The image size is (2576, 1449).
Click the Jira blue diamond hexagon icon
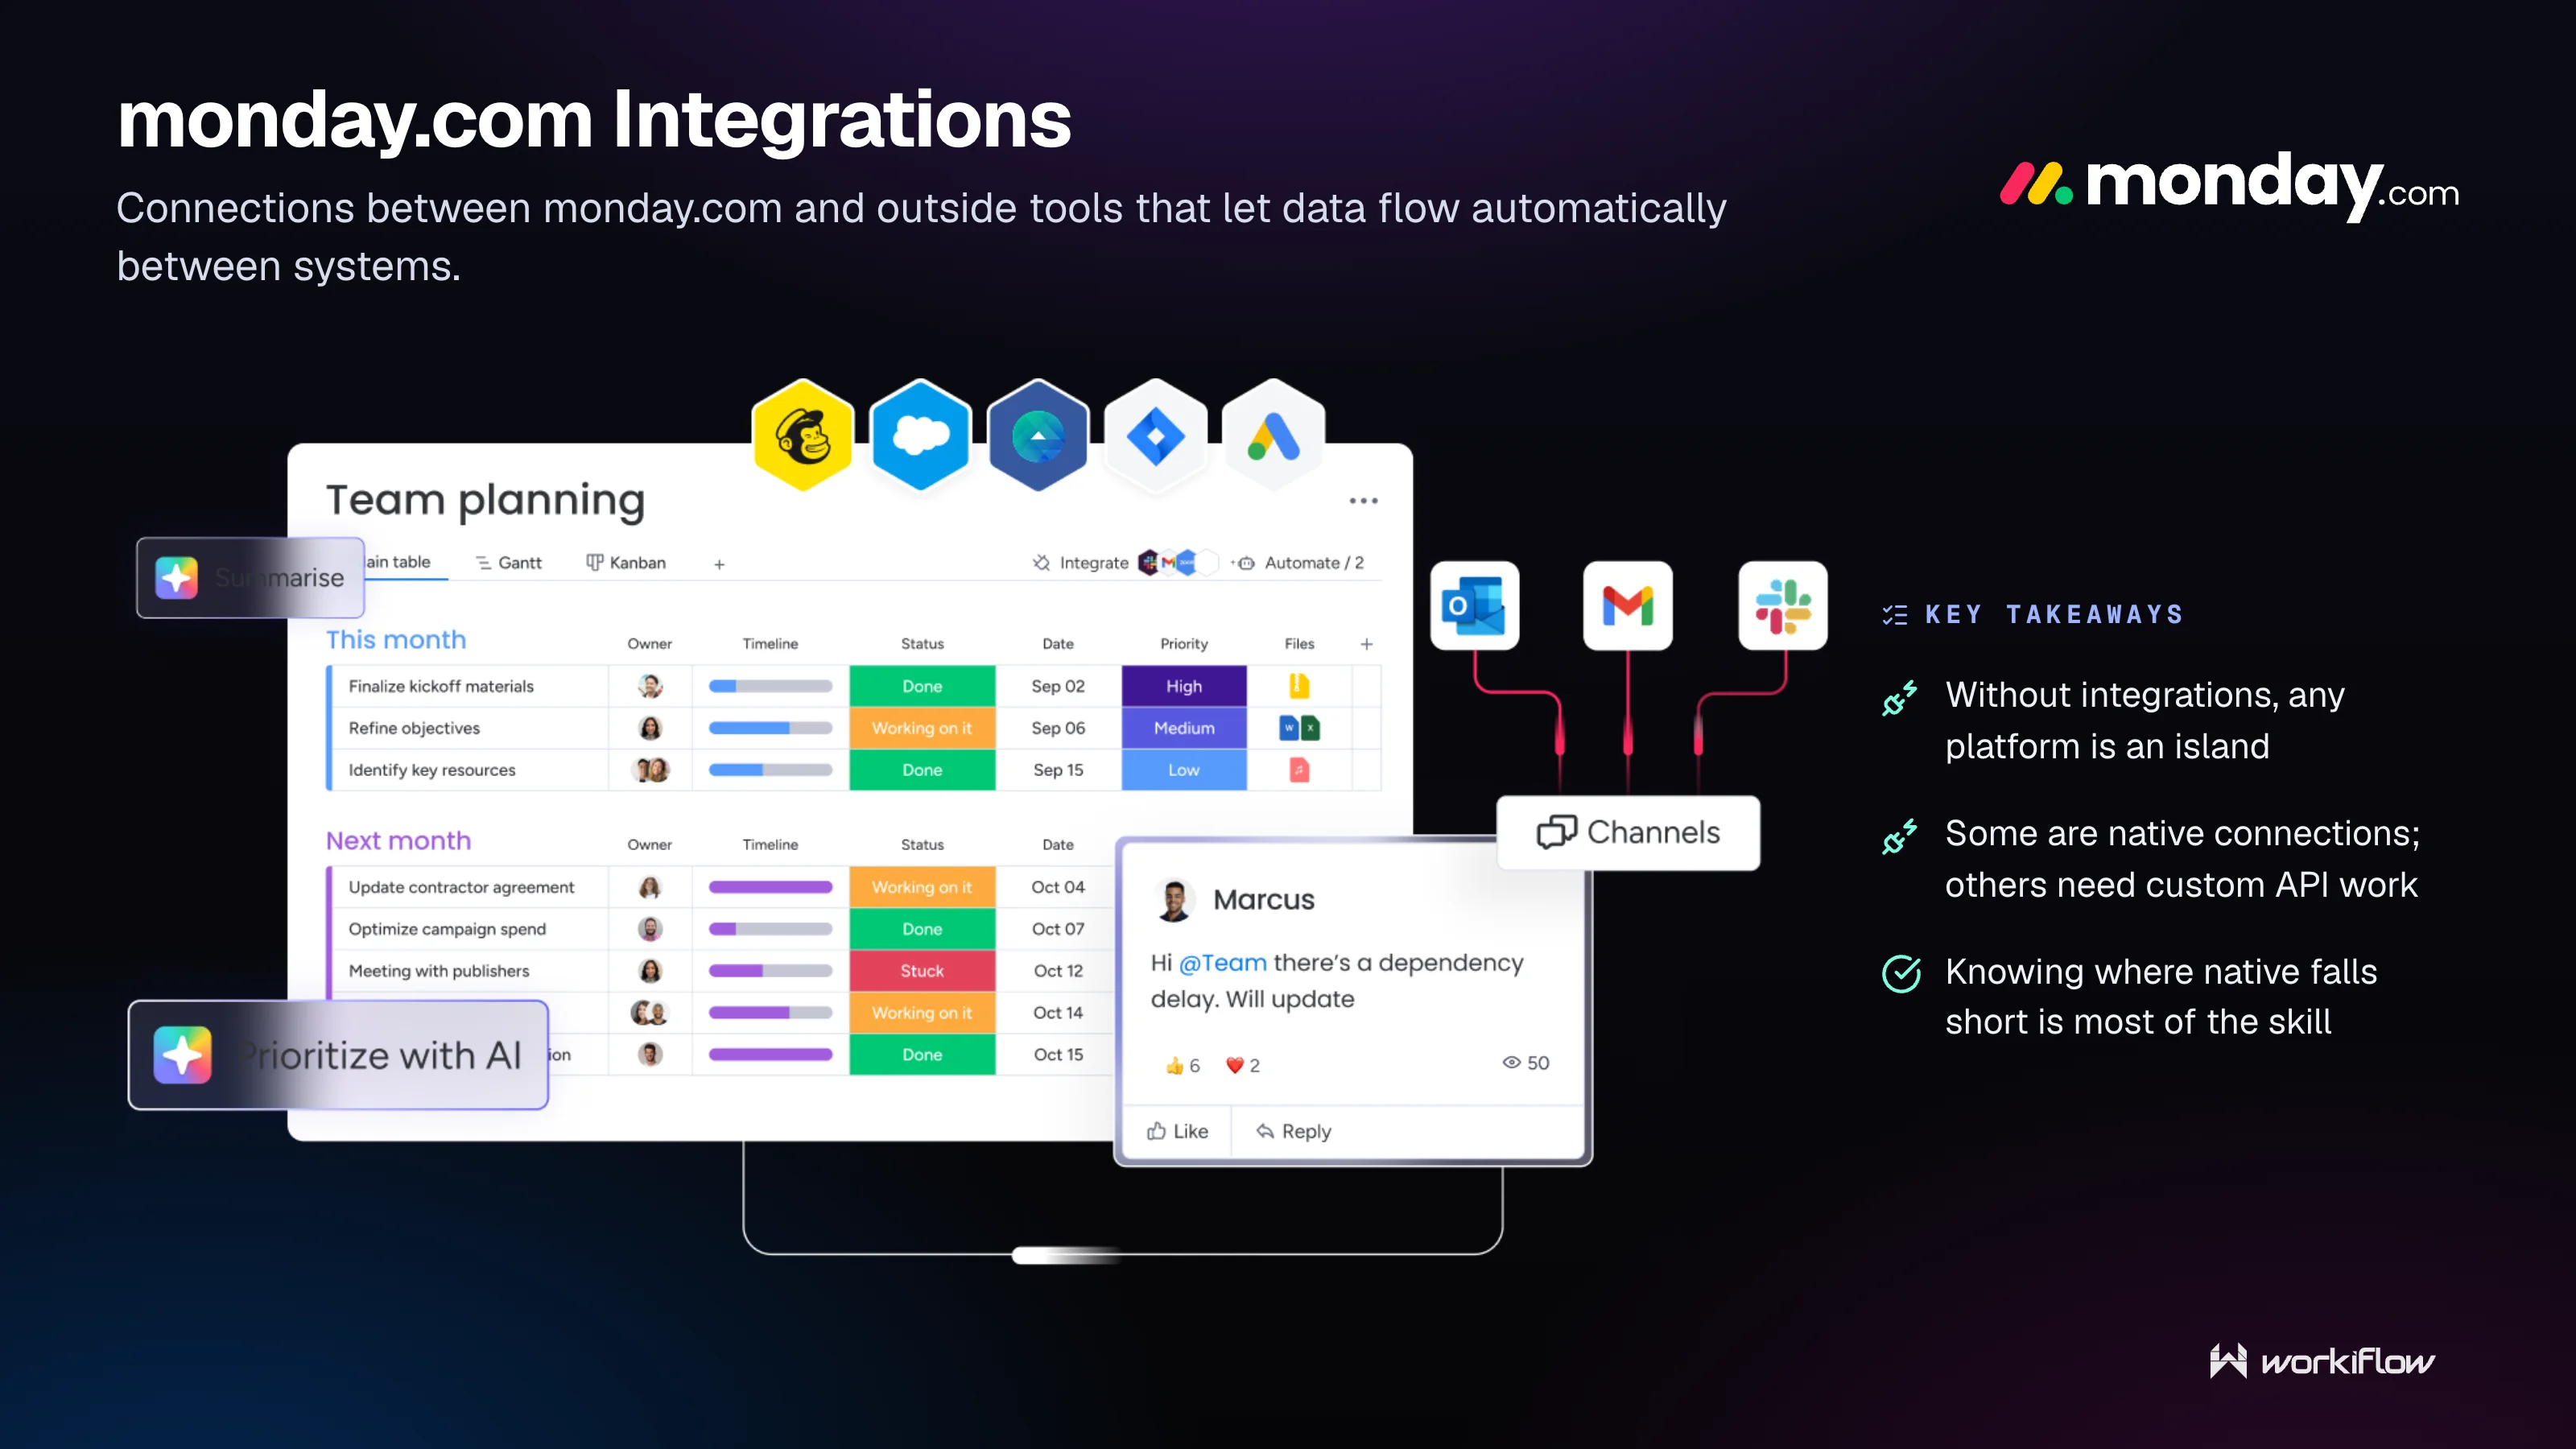click(x=1156, y=436)
